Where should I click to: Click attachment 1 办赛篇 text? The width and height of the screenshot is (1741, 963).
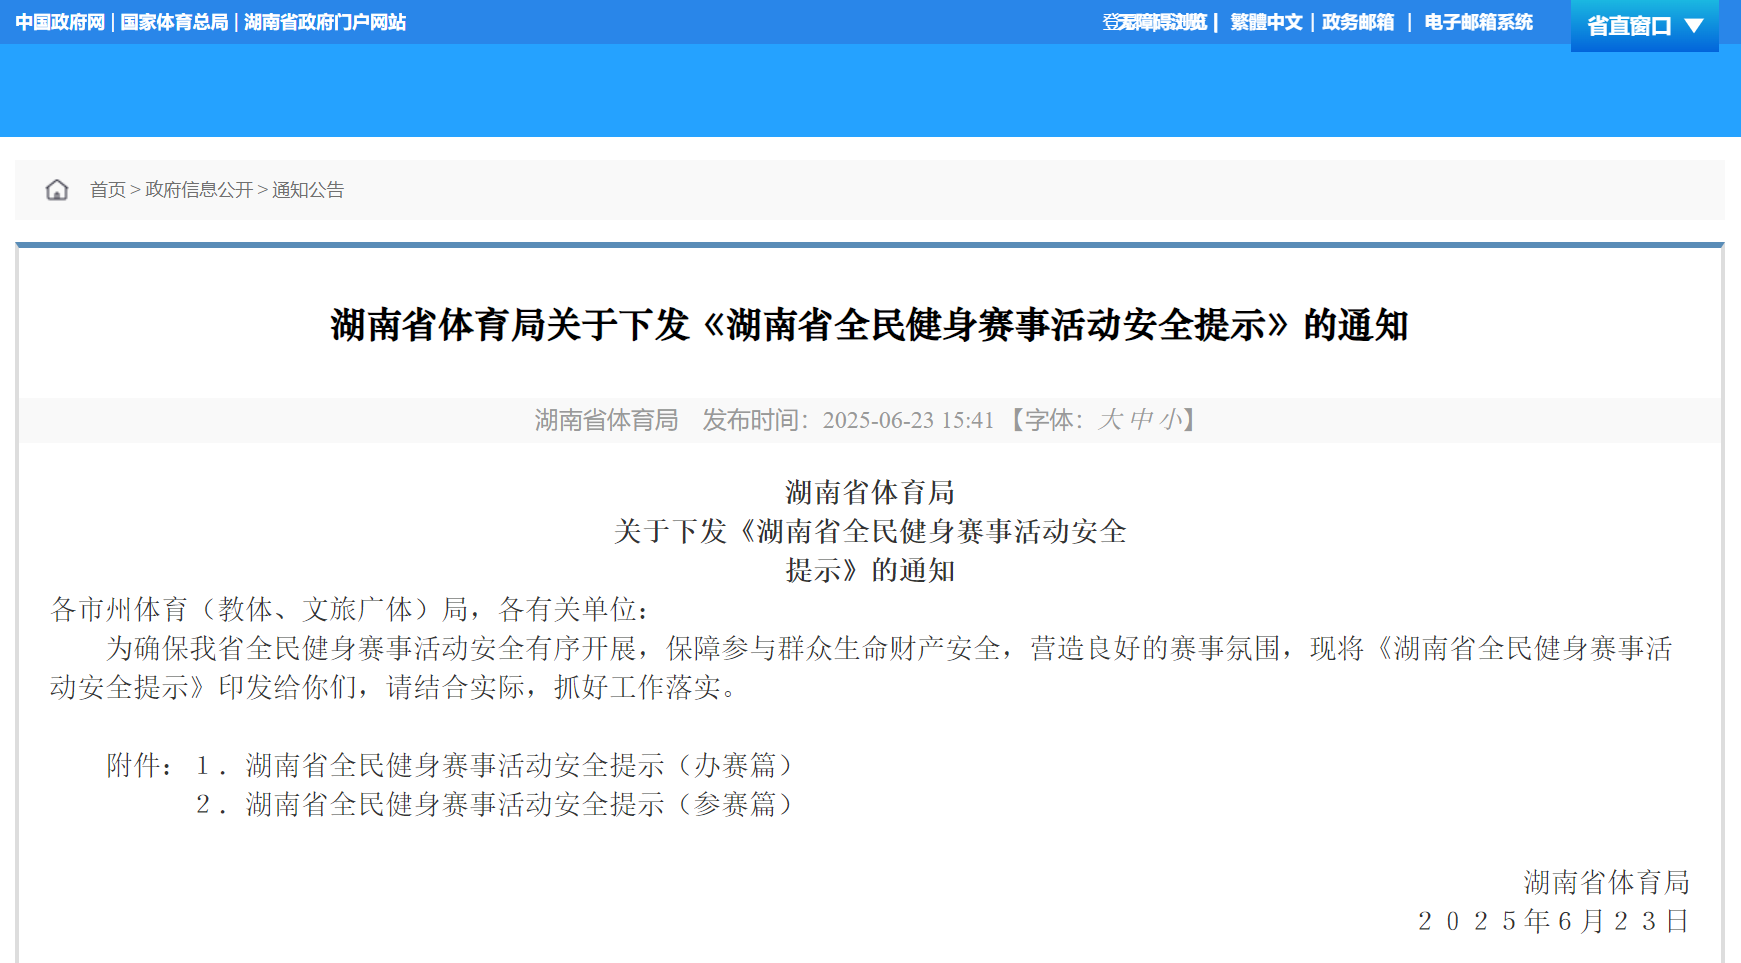(520, 765)
